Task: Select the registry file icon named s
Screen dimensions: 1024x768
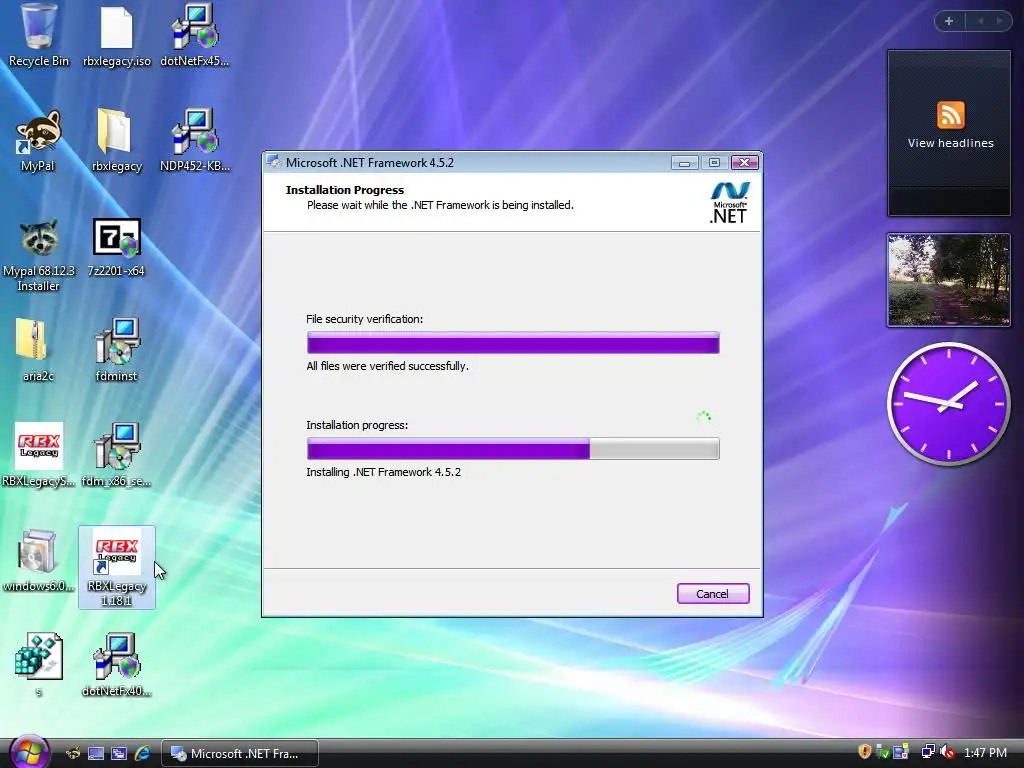Action: click(x=39, y=663)
